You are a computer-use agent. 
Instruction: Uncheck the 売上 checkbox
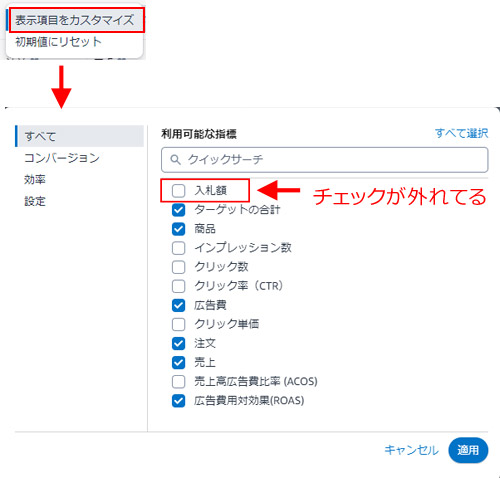click(179, 362)
